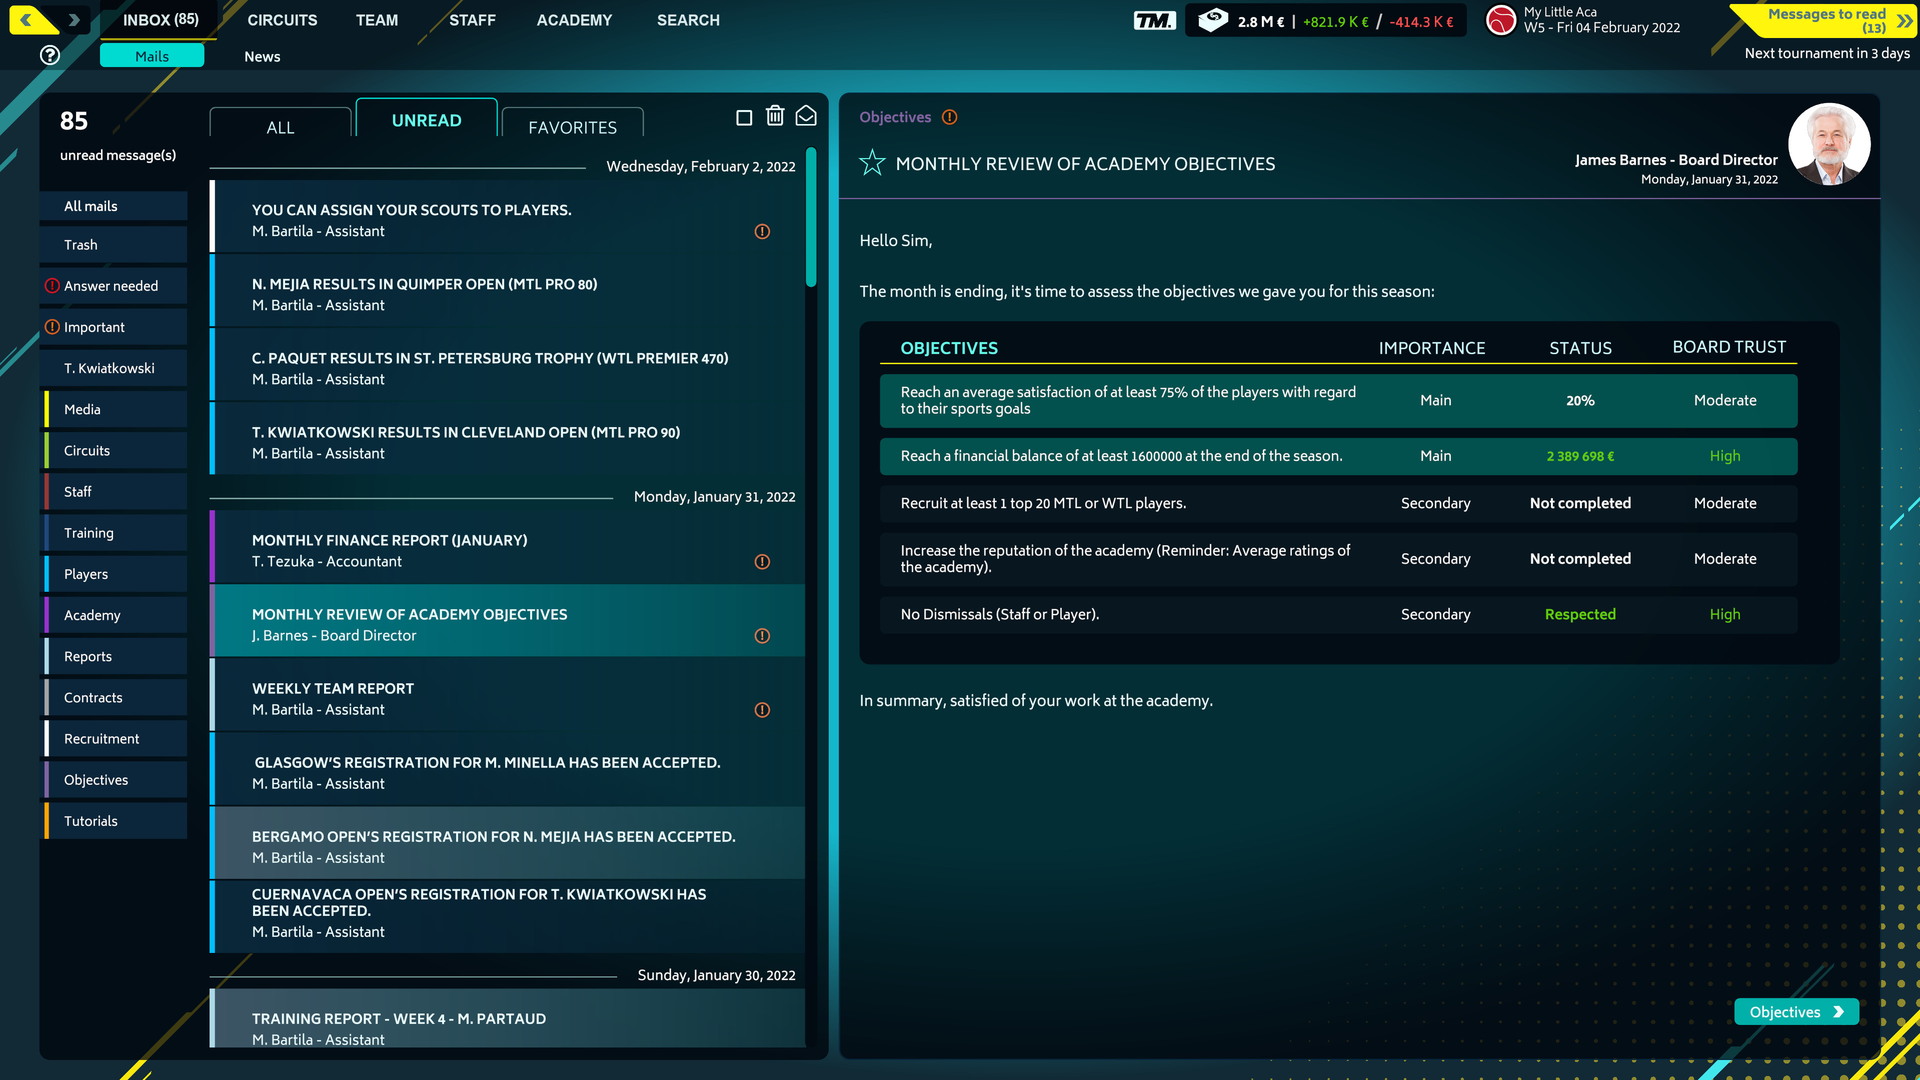The height and width of the screenshot is (1080, 1920).
Task: Click the info icon next to Objectives header
Action: 951,117
